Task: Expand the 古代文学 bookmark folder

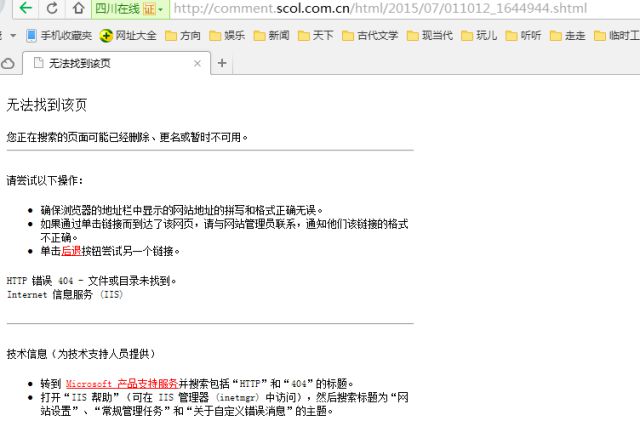Action: pos(369,36)
